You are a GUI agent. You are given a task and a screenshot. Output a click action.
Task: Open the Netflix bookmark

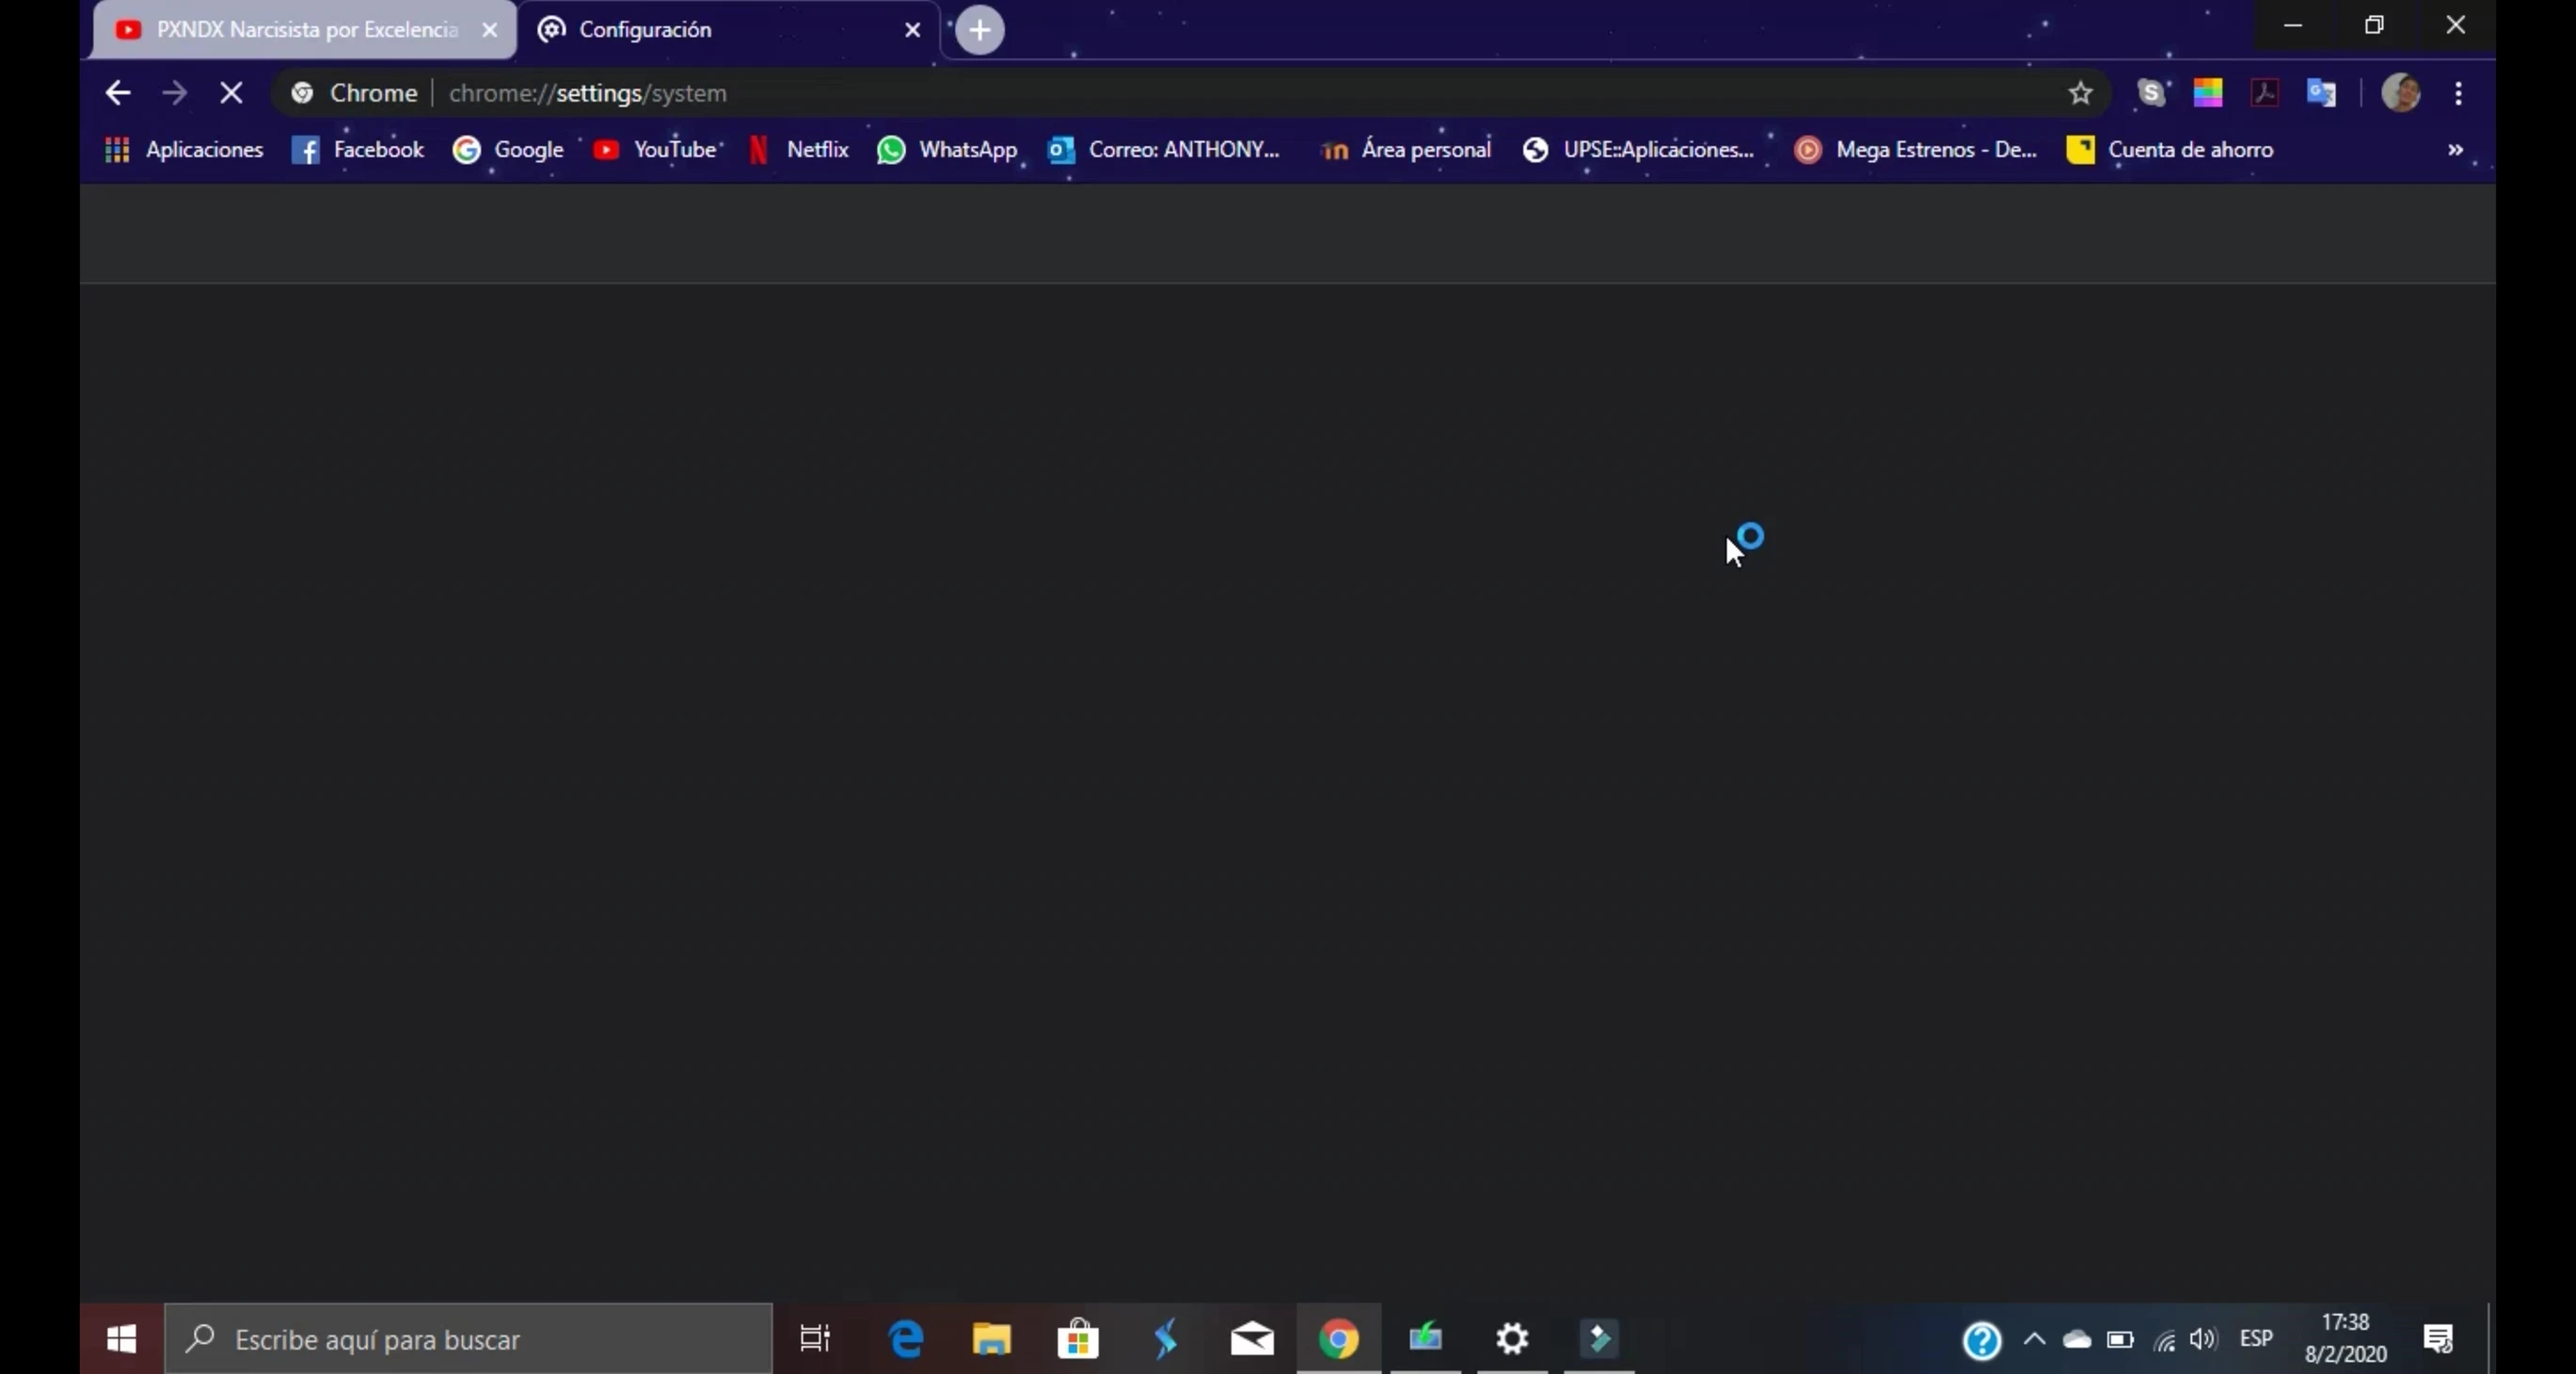click(x=798, y=150)
